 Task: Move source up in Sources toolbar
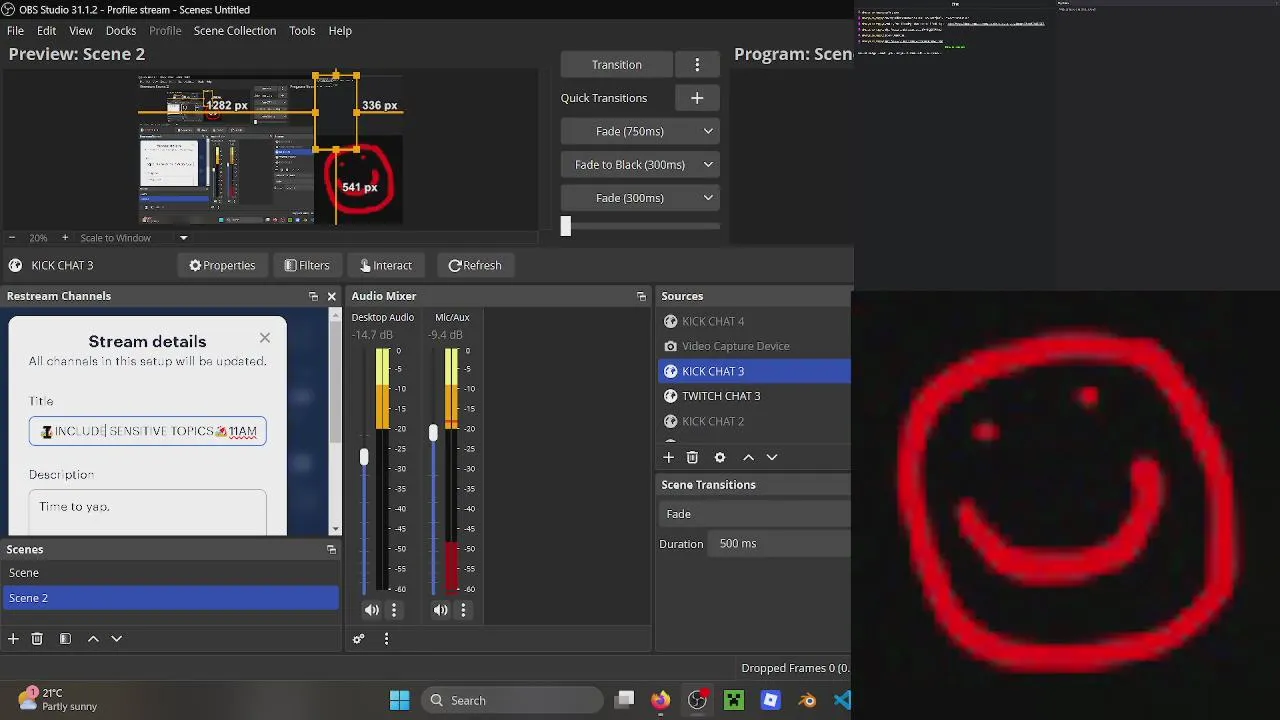748,457
